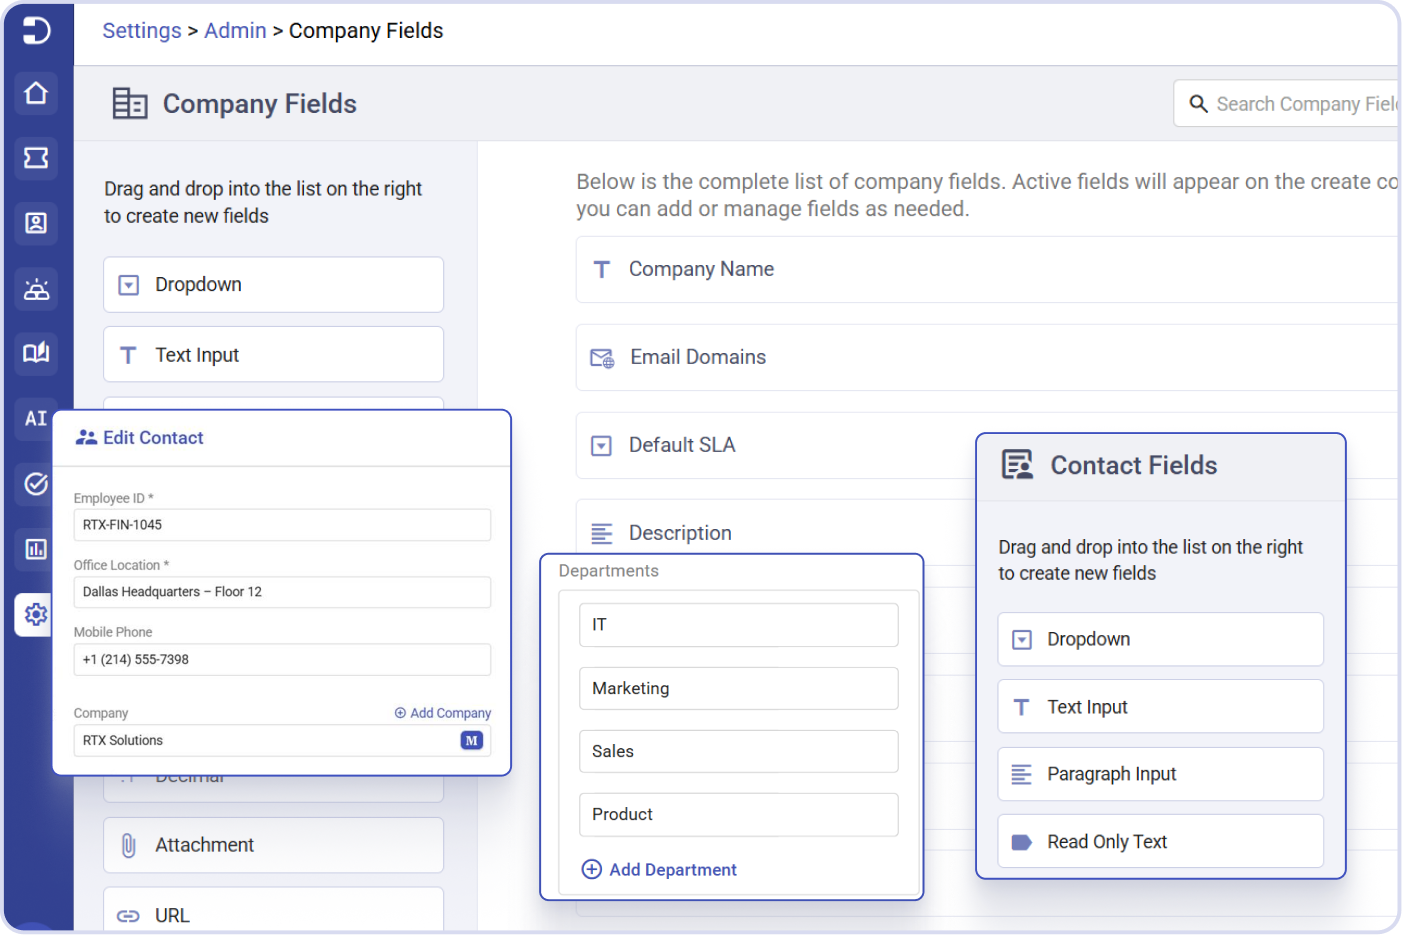The width and height of the screenshot is (1402, 935).
Task: Click the Employee ID input field
Action: pyautogui.click(x=282, y=525)
